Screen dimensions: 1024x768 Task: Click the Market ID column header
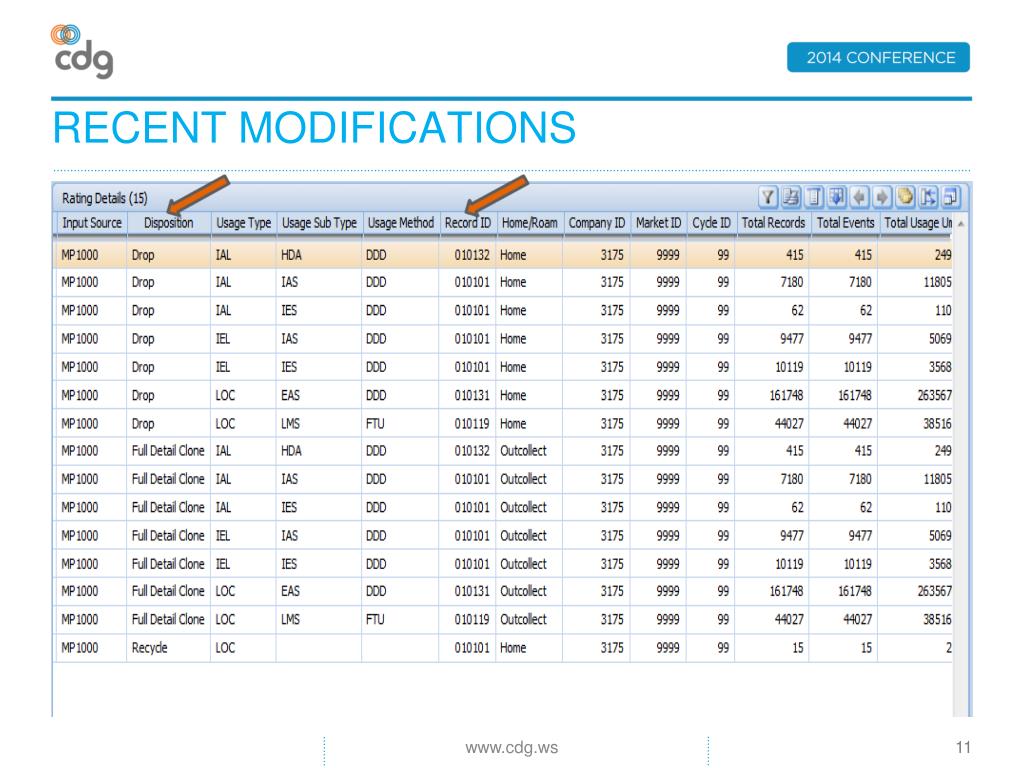(x=658, y=223)
